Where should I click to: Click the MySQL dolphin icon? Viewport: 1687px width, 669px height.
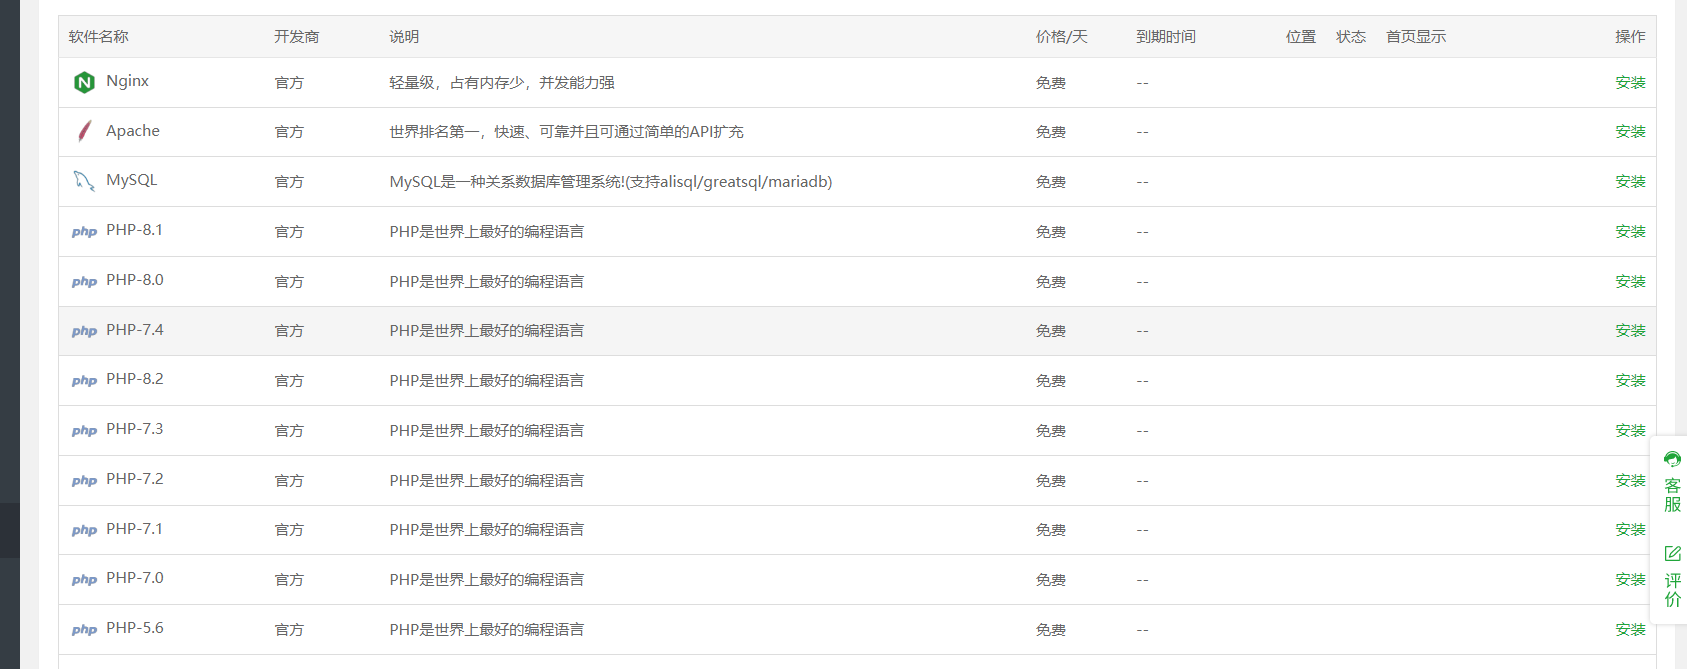(84, 181)
